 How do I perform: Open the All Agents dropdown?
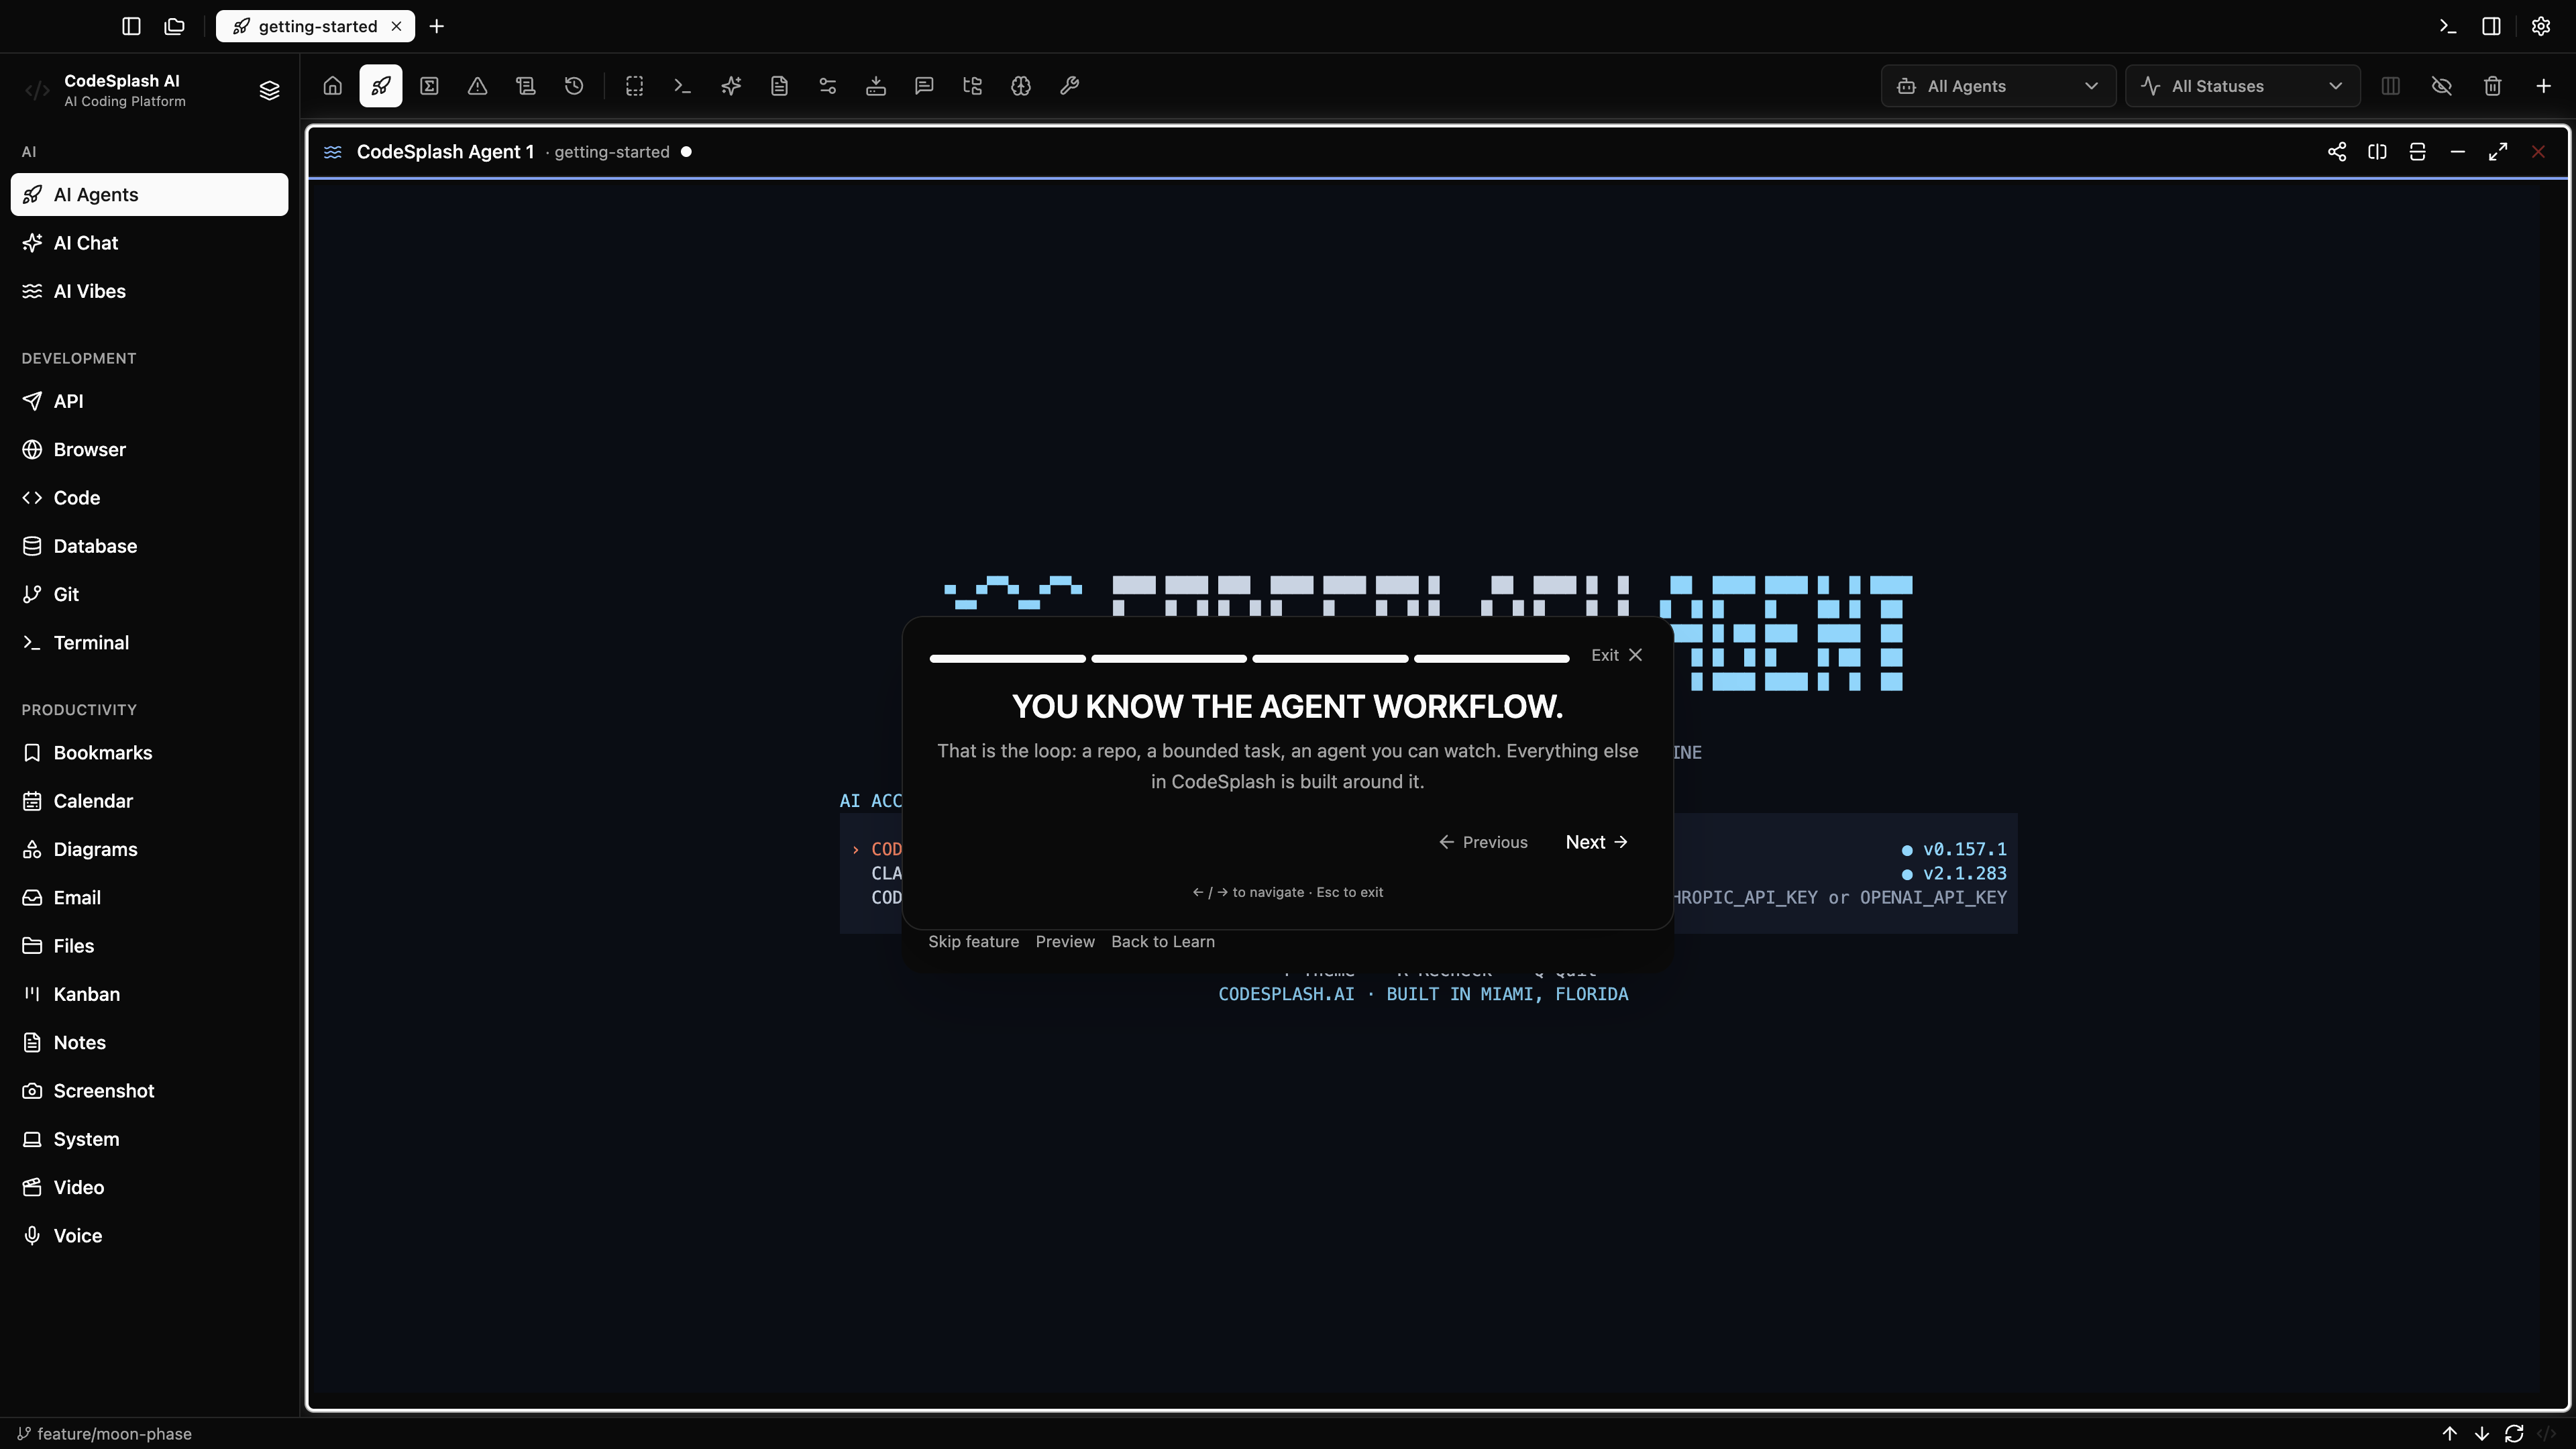[1998, 86]
